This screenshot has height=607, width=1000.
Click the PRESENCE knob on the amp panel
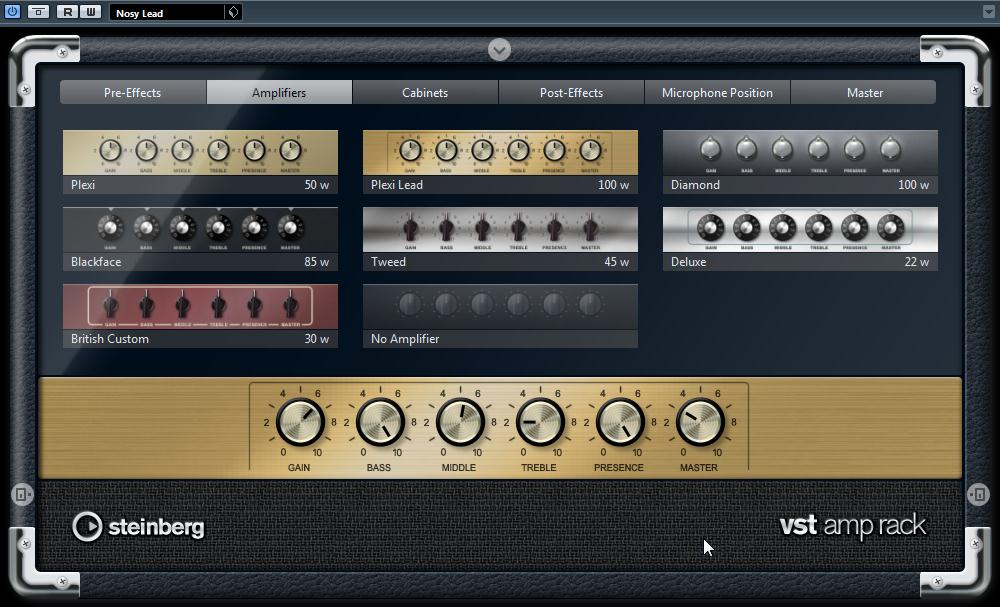click(x=620, y=422)
